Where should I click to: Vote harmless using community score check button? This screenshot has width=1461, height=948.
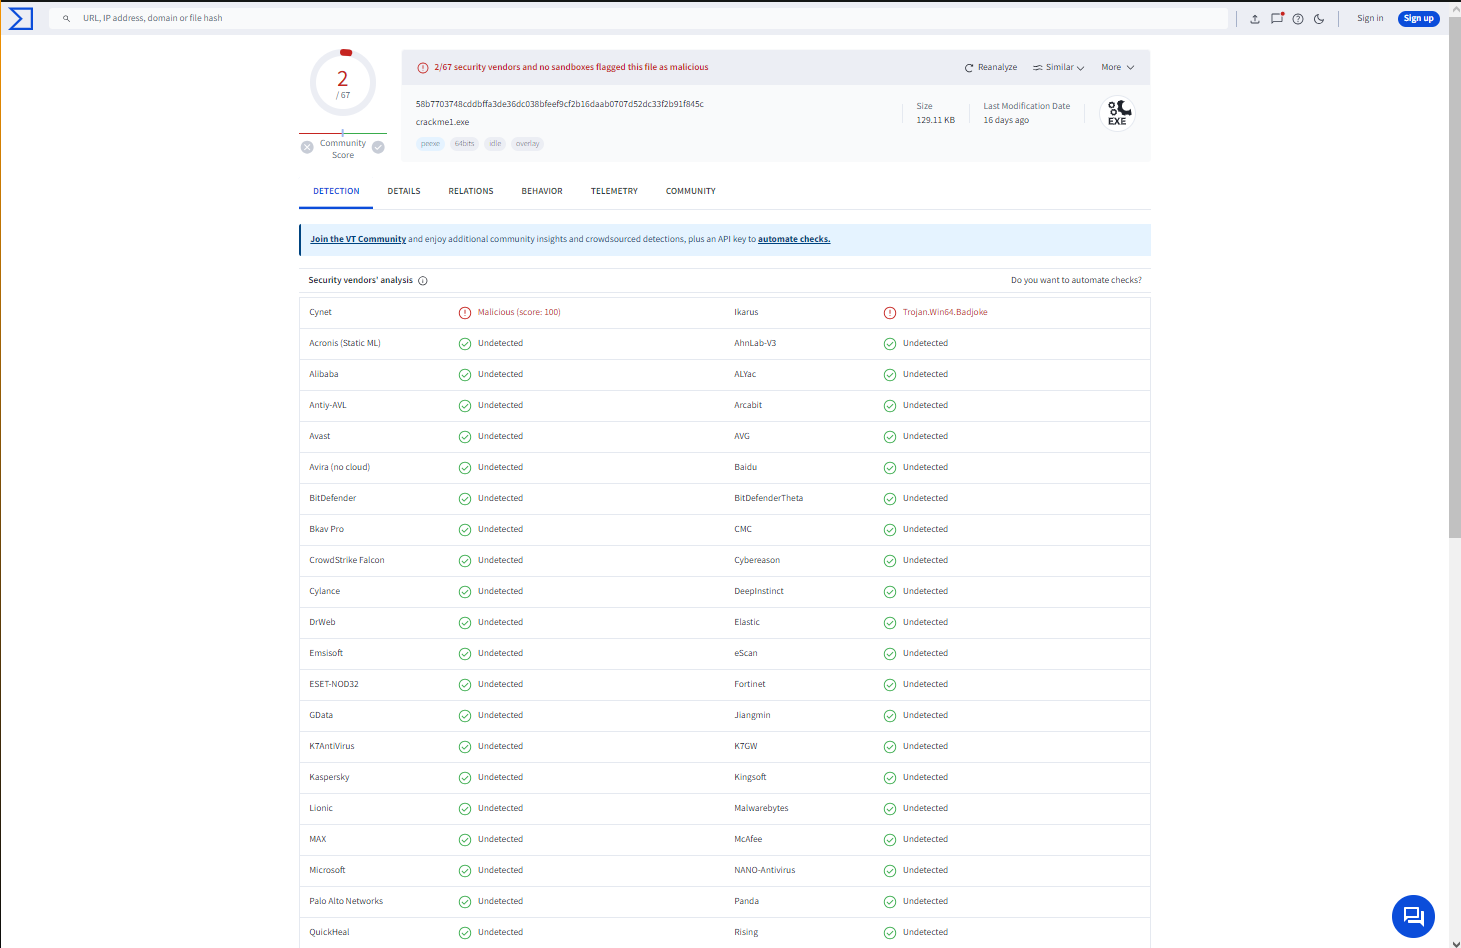[378, 147]
